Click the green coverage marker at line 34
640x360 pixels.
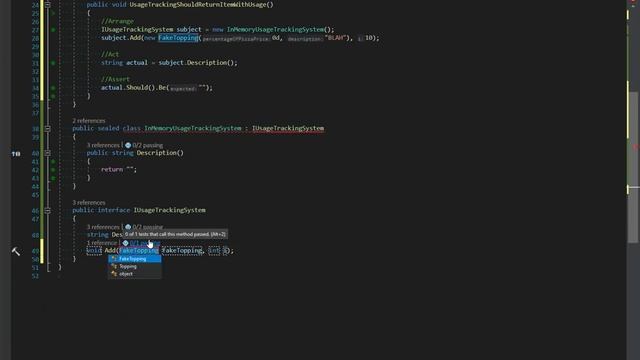point(53,88)
